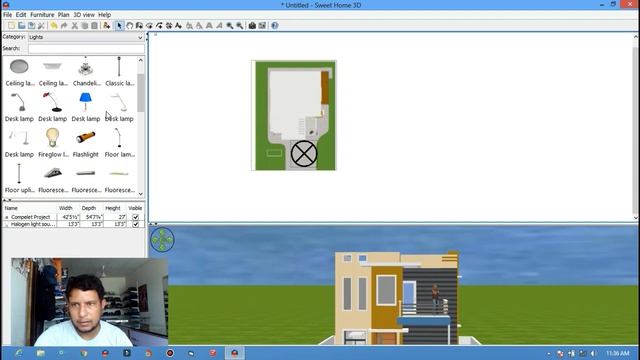Image resolution: width=640 pixels, height=360 pixels.
Task: Activate the Select arrow tool
Action: (119, 26)
